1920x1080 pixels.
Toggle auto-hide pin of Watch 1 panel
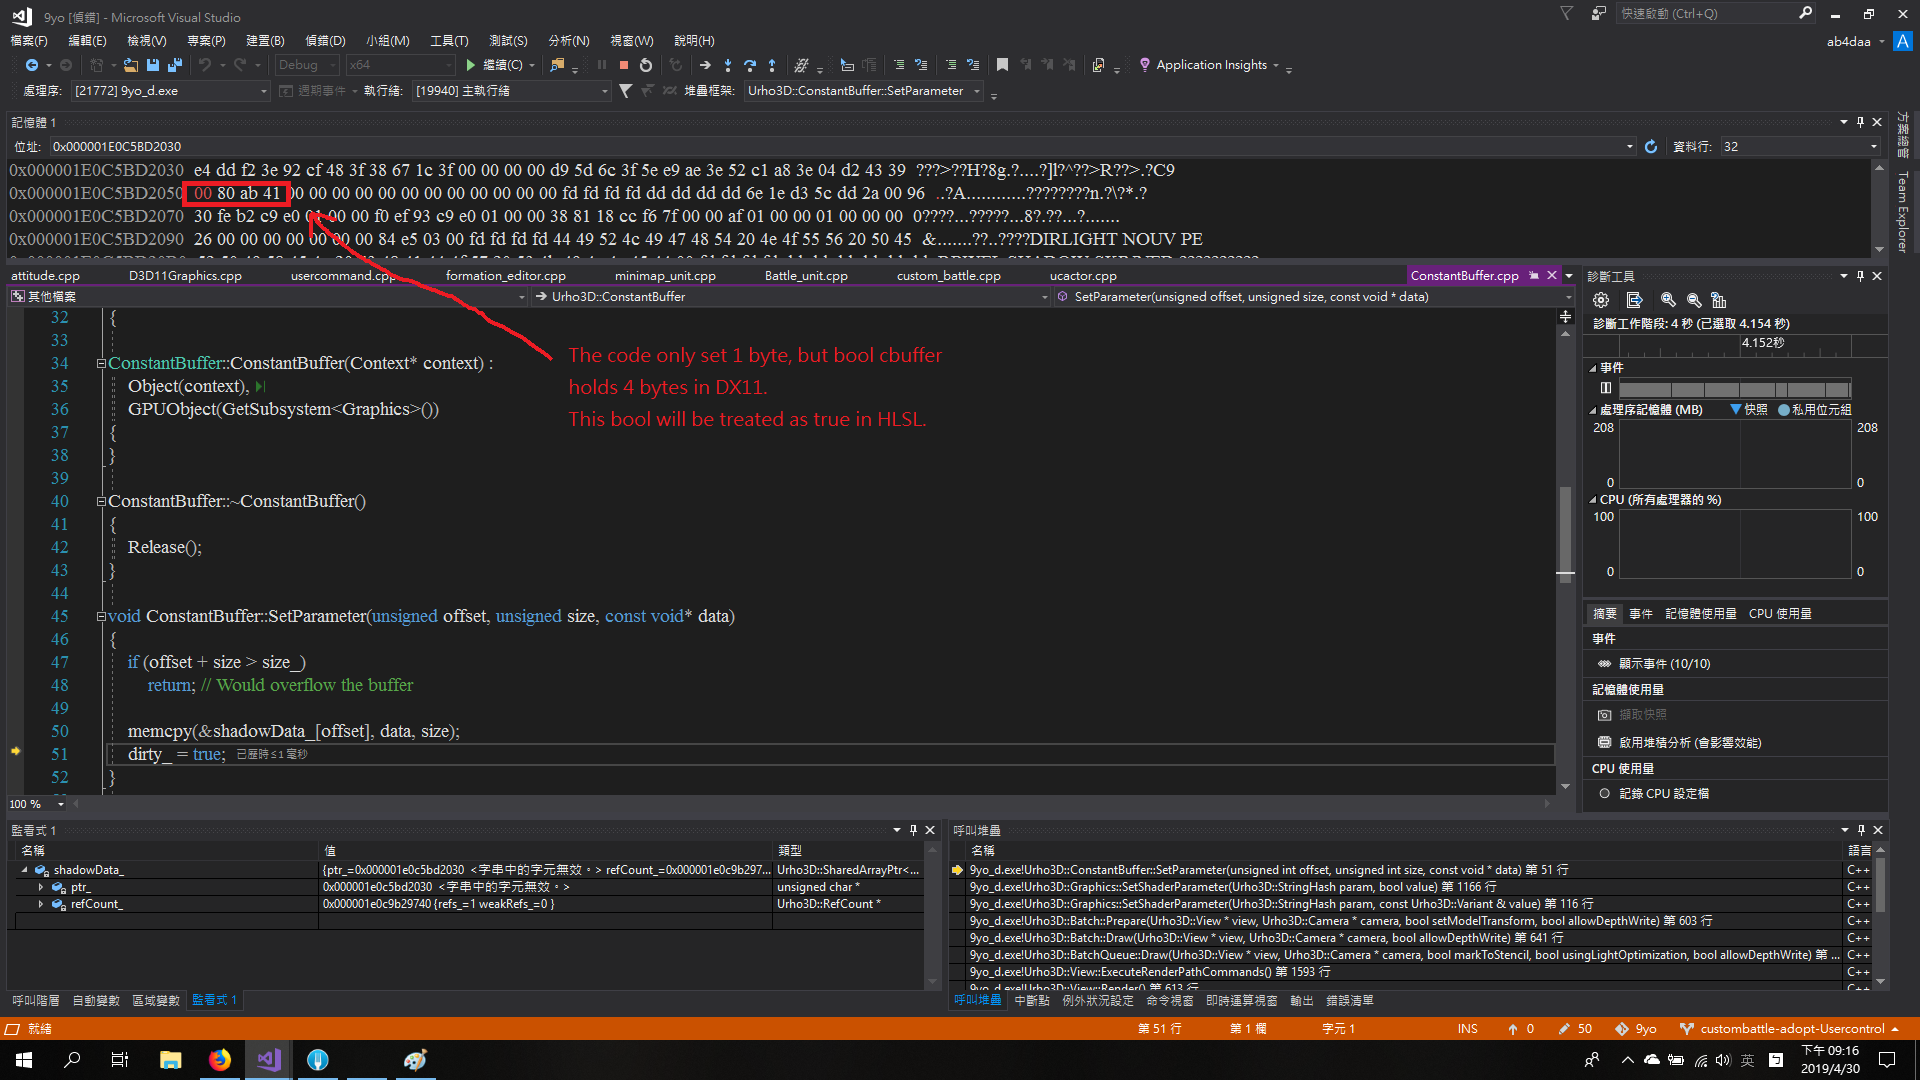[x=913, y=830]
